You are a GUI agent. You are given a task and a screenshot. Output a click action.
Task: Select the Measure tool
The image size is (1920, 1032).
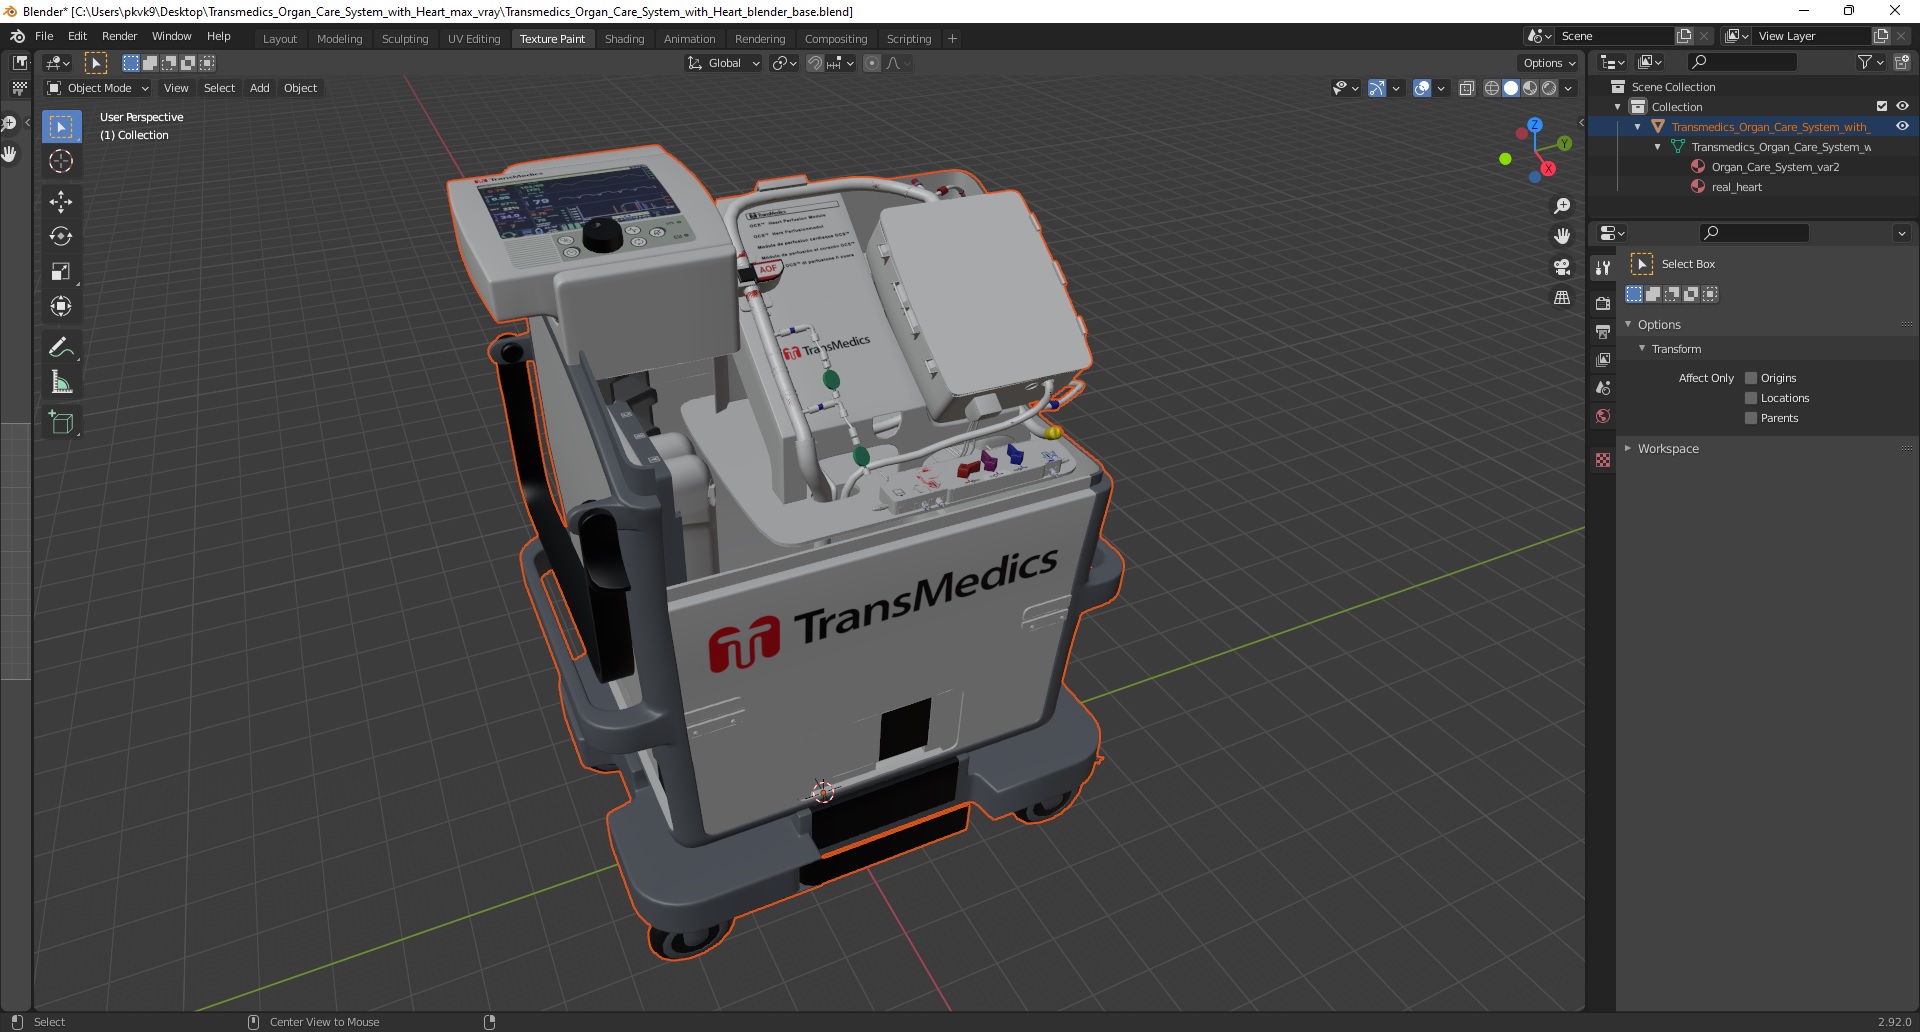point(61,382)
